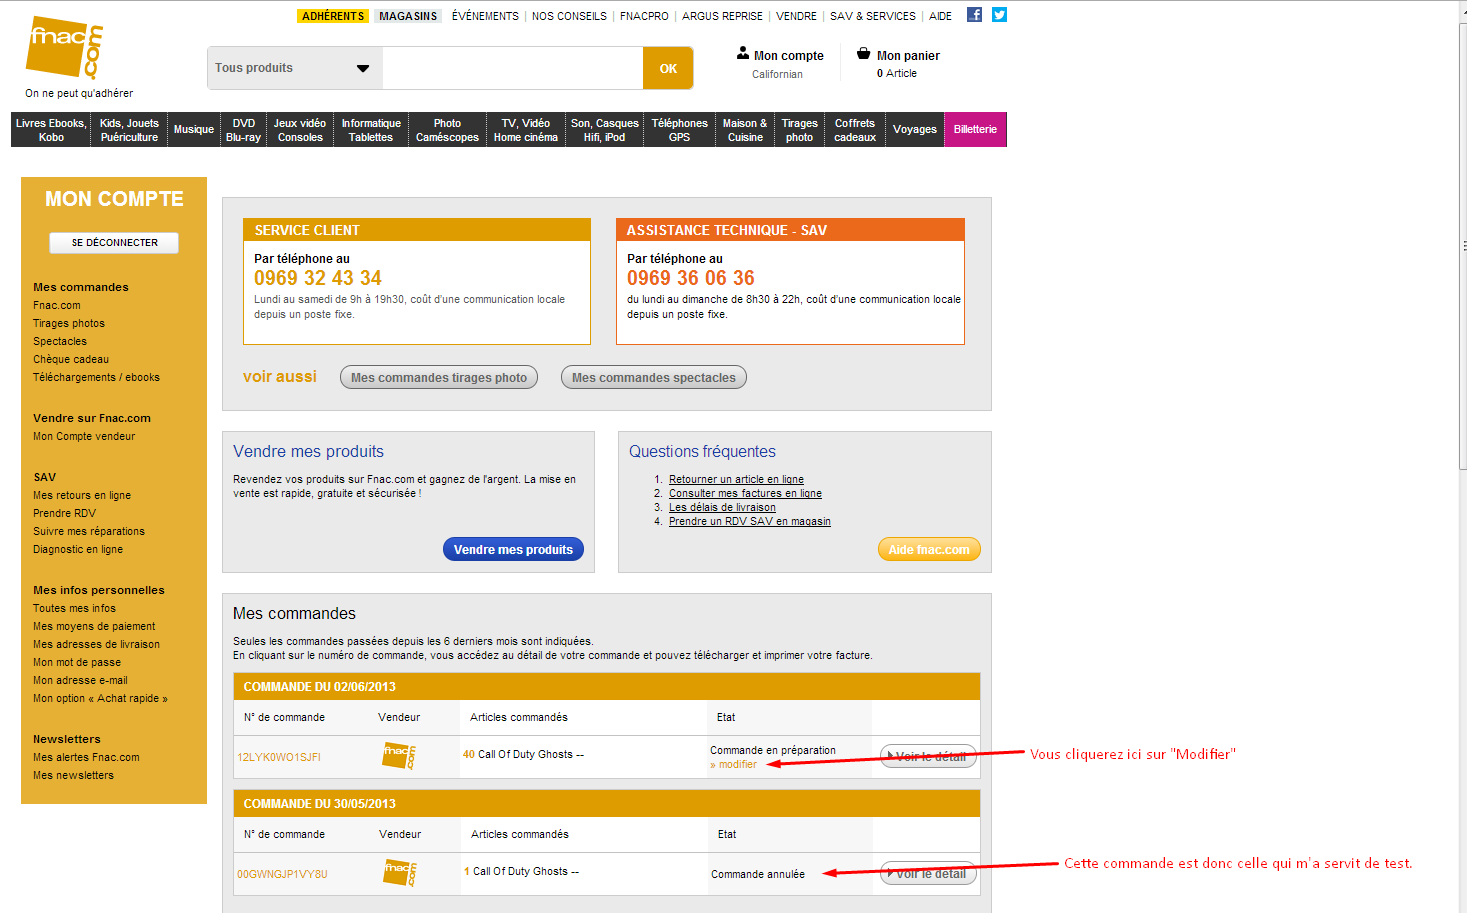Image resolution: width=1467 pixels, height=913 pixels.
Task: Open Prendre RDV sidebar link
Action: [64, 514]
